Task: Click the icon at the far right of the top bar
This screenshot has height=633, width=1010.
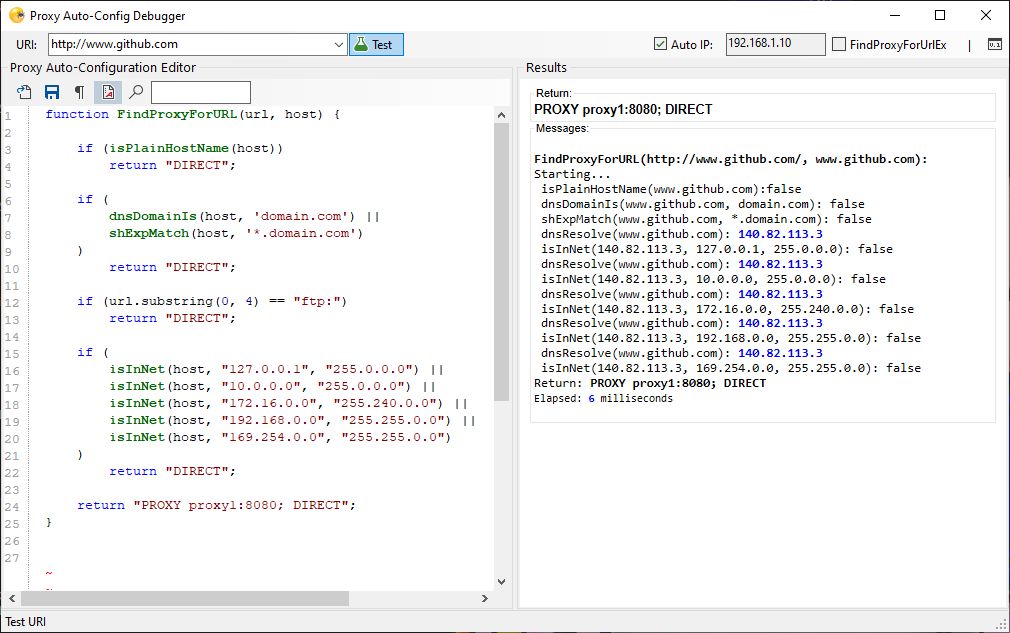Action: (x=995, y=44)
